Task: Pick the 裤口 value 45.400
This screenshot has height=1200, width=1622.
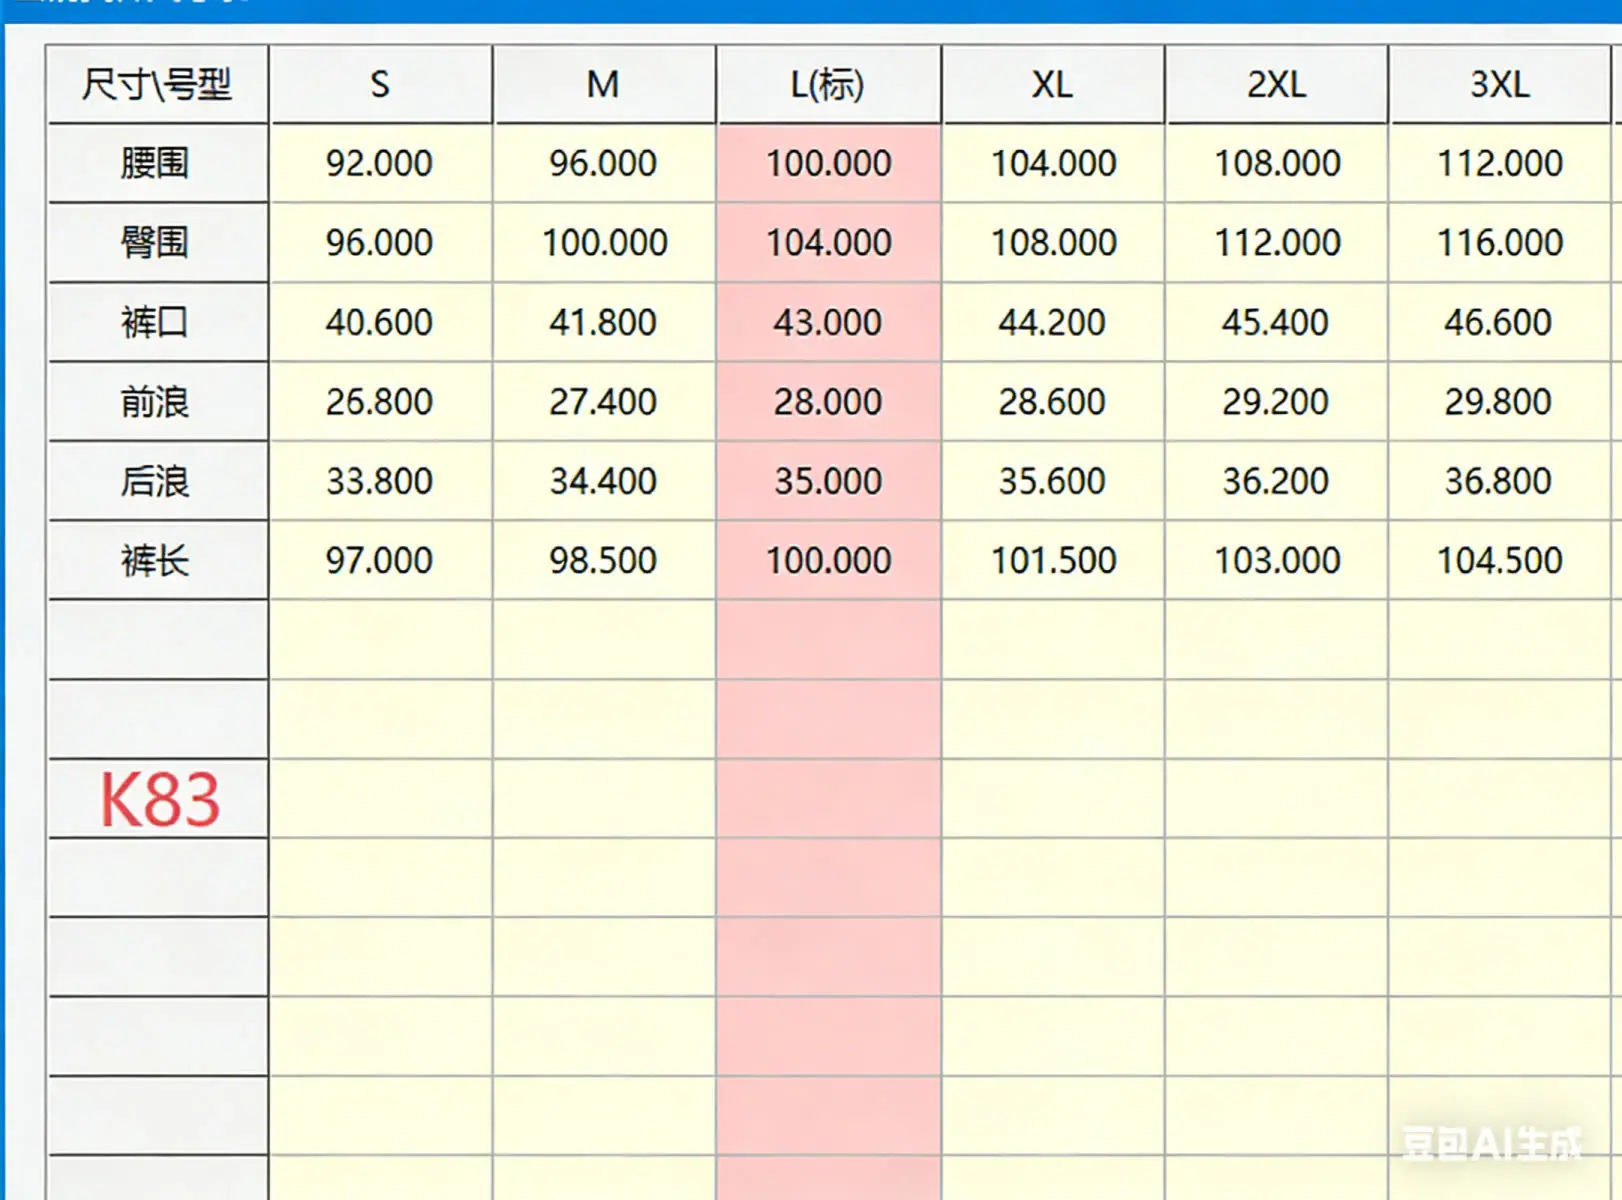Action: click(x=1277, y=322)
